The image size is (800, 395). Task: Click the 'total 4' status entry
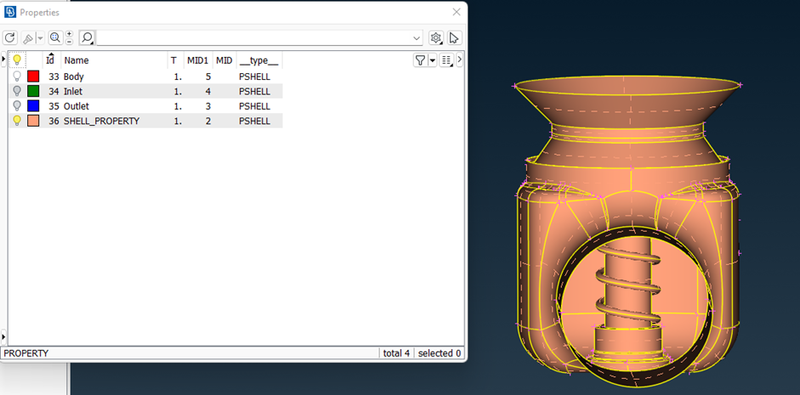[x=396, y=353]
